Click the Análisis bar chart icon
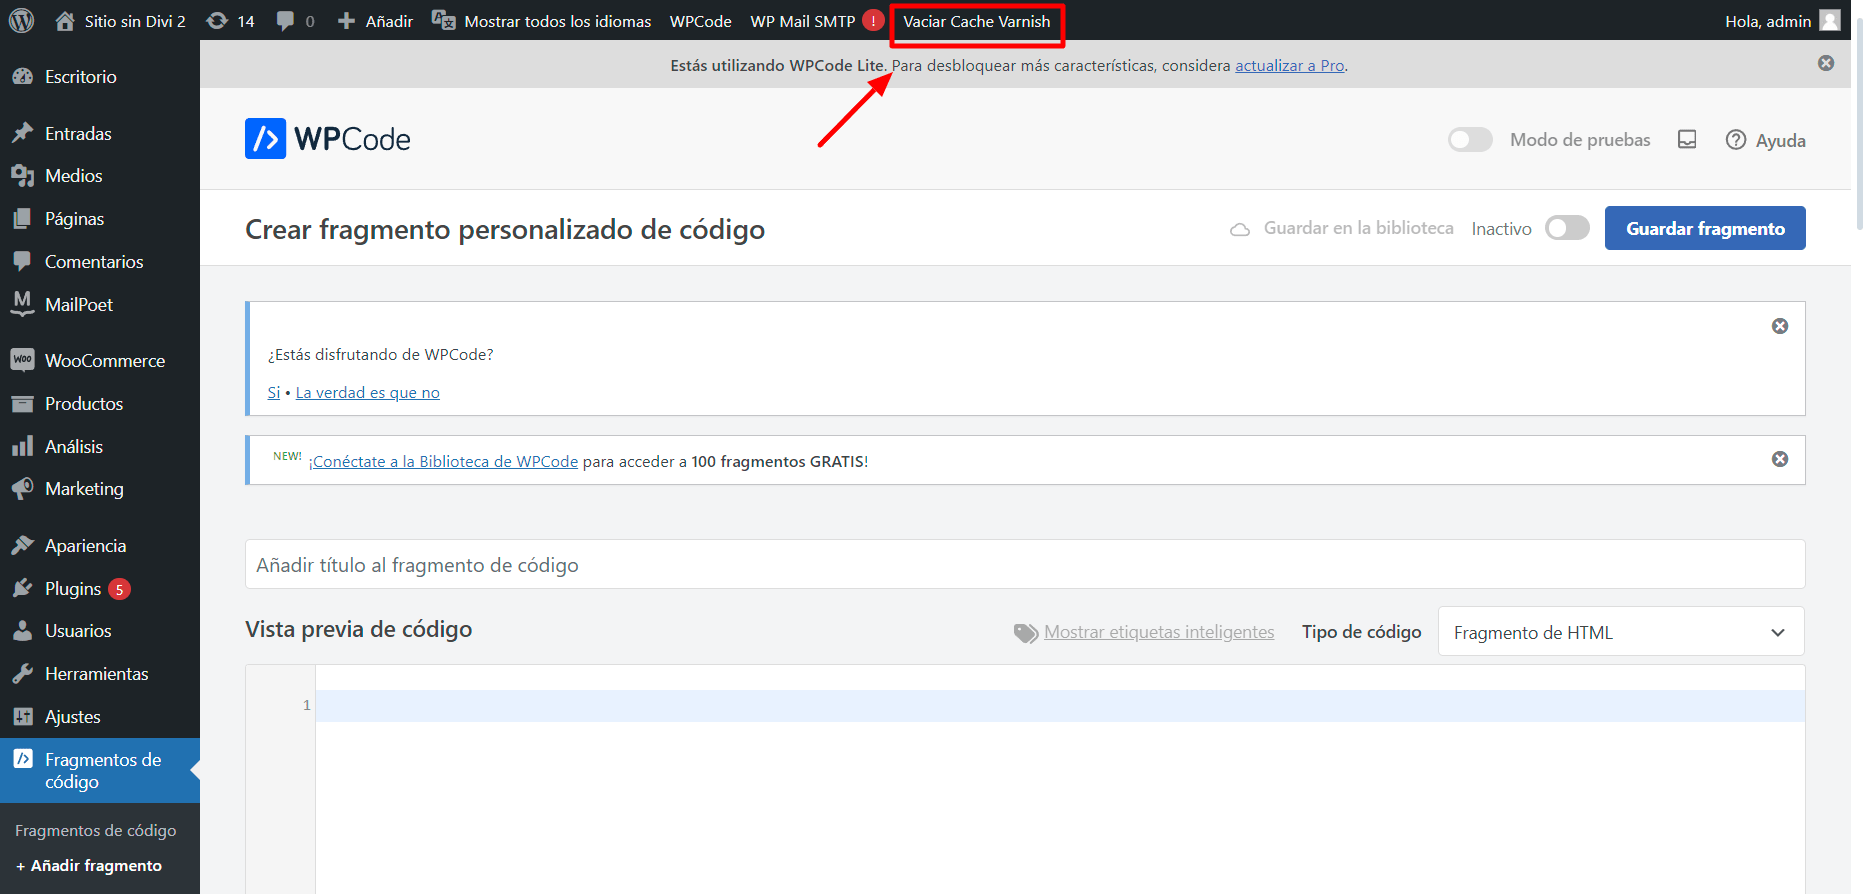 (x=23, y=446)
